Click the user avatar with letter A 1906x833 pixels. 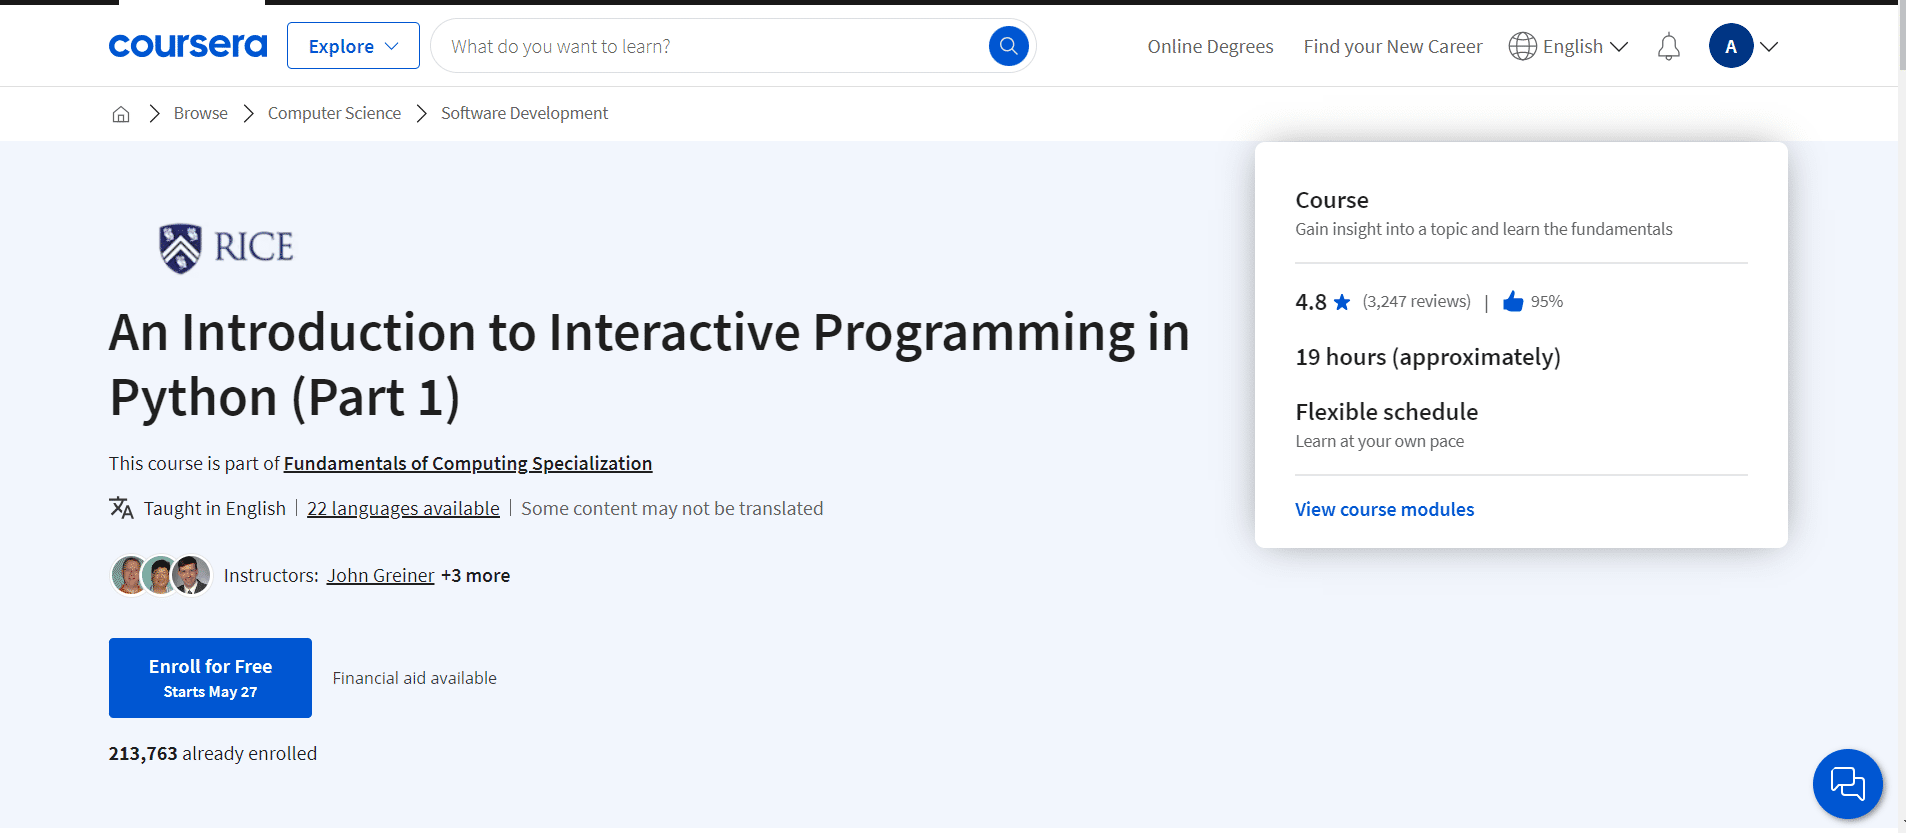[x=1730, y=47]
